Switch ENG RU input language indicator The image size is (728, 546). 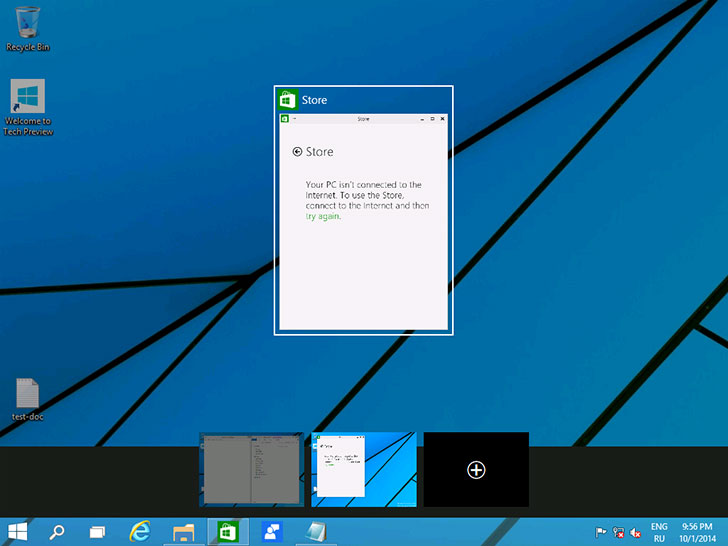click(x=659, y=533)
